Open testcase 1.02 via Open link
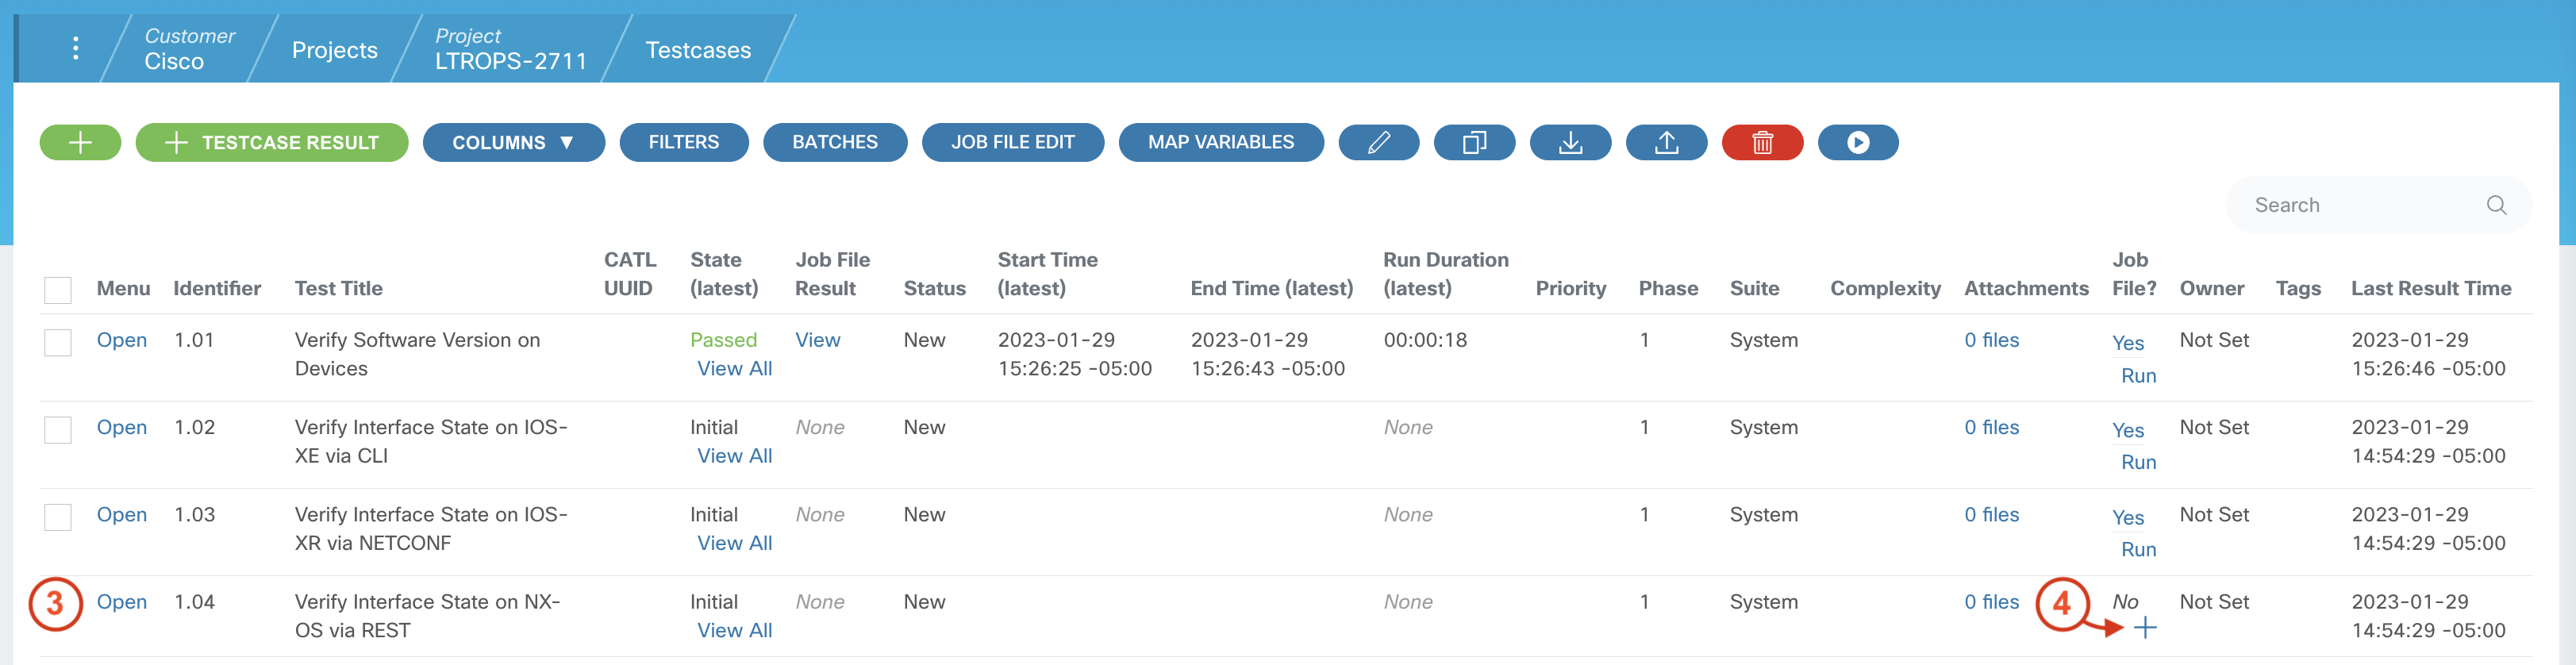This screenshot has height=665, width=2576. click(121, 427)
